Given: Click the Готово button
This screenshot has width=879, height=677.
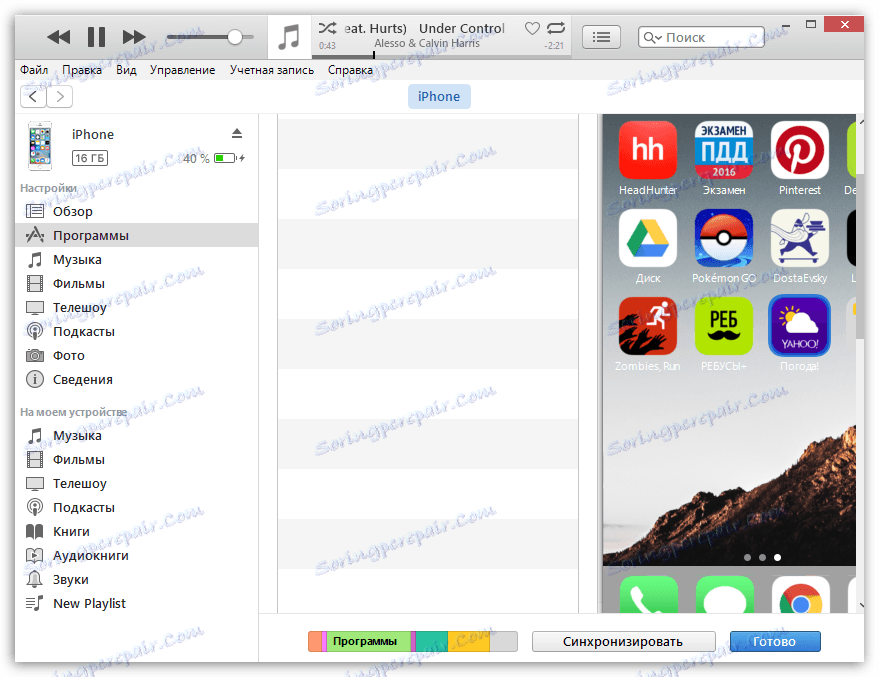Looking at the screenshot, I should (775, 642).
